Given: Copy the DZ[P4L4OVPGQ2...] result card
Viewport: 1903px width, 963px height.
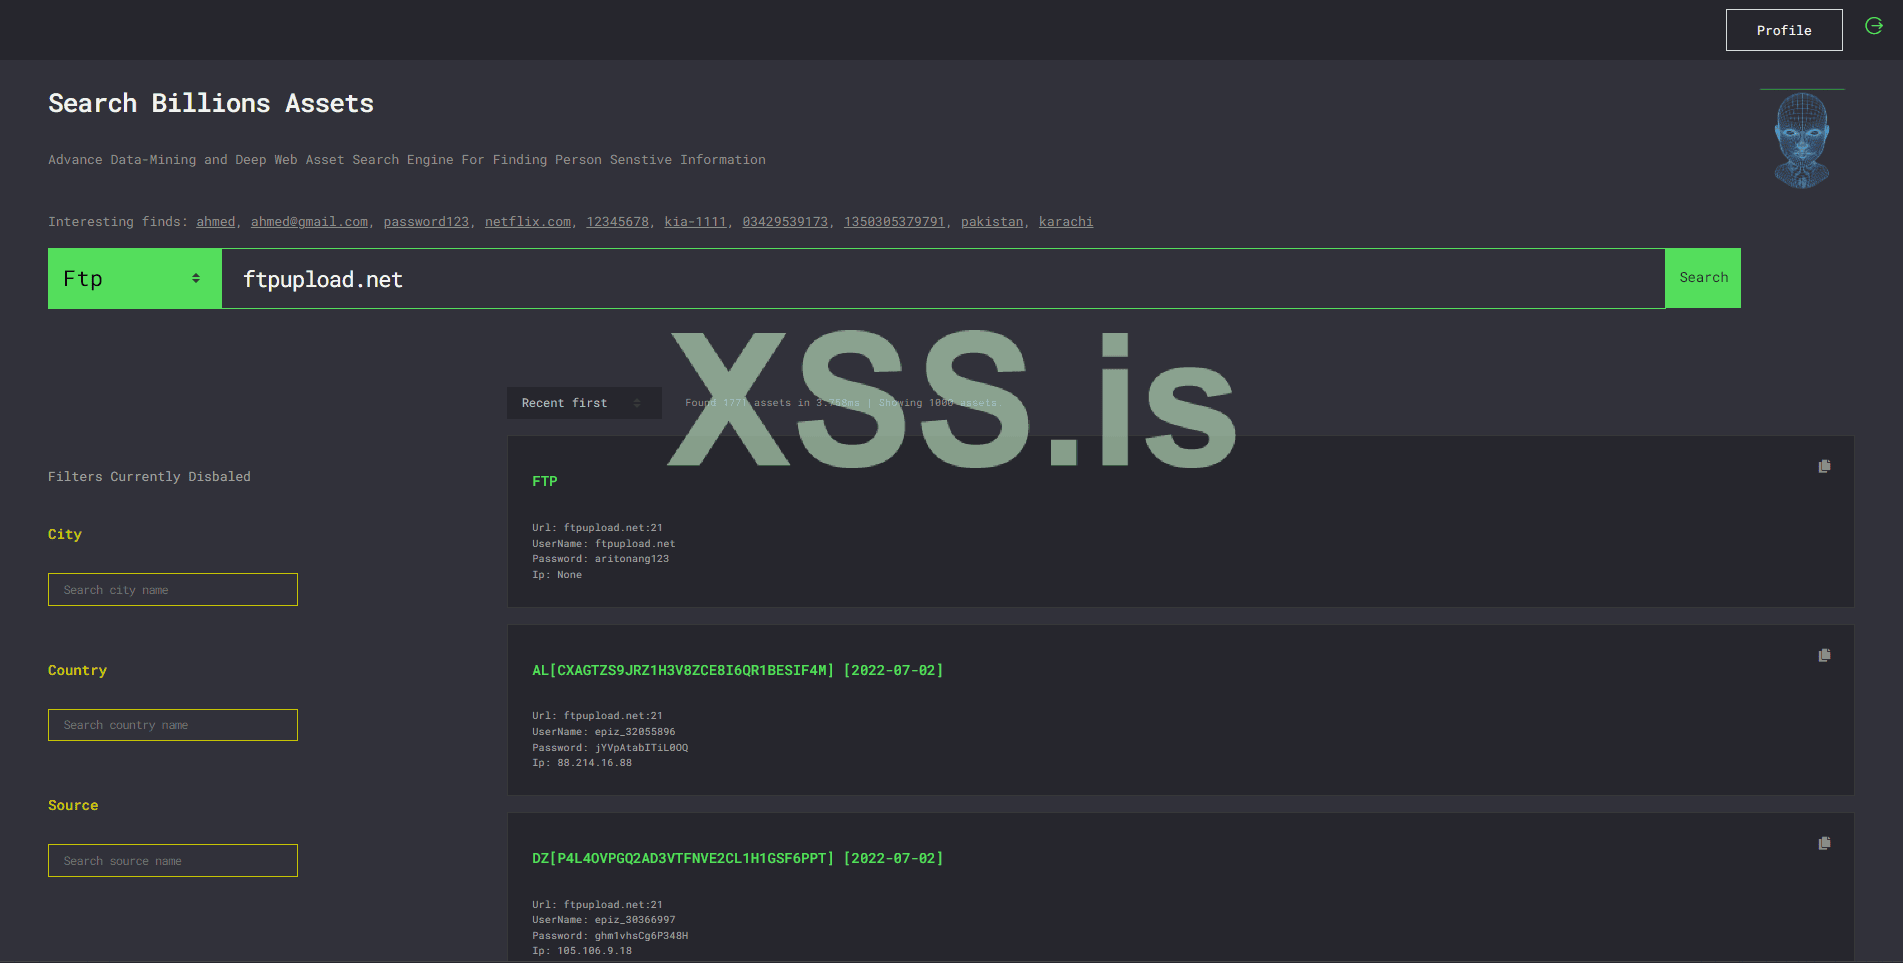Looking at the screenshot, I should coord(1824,843).
